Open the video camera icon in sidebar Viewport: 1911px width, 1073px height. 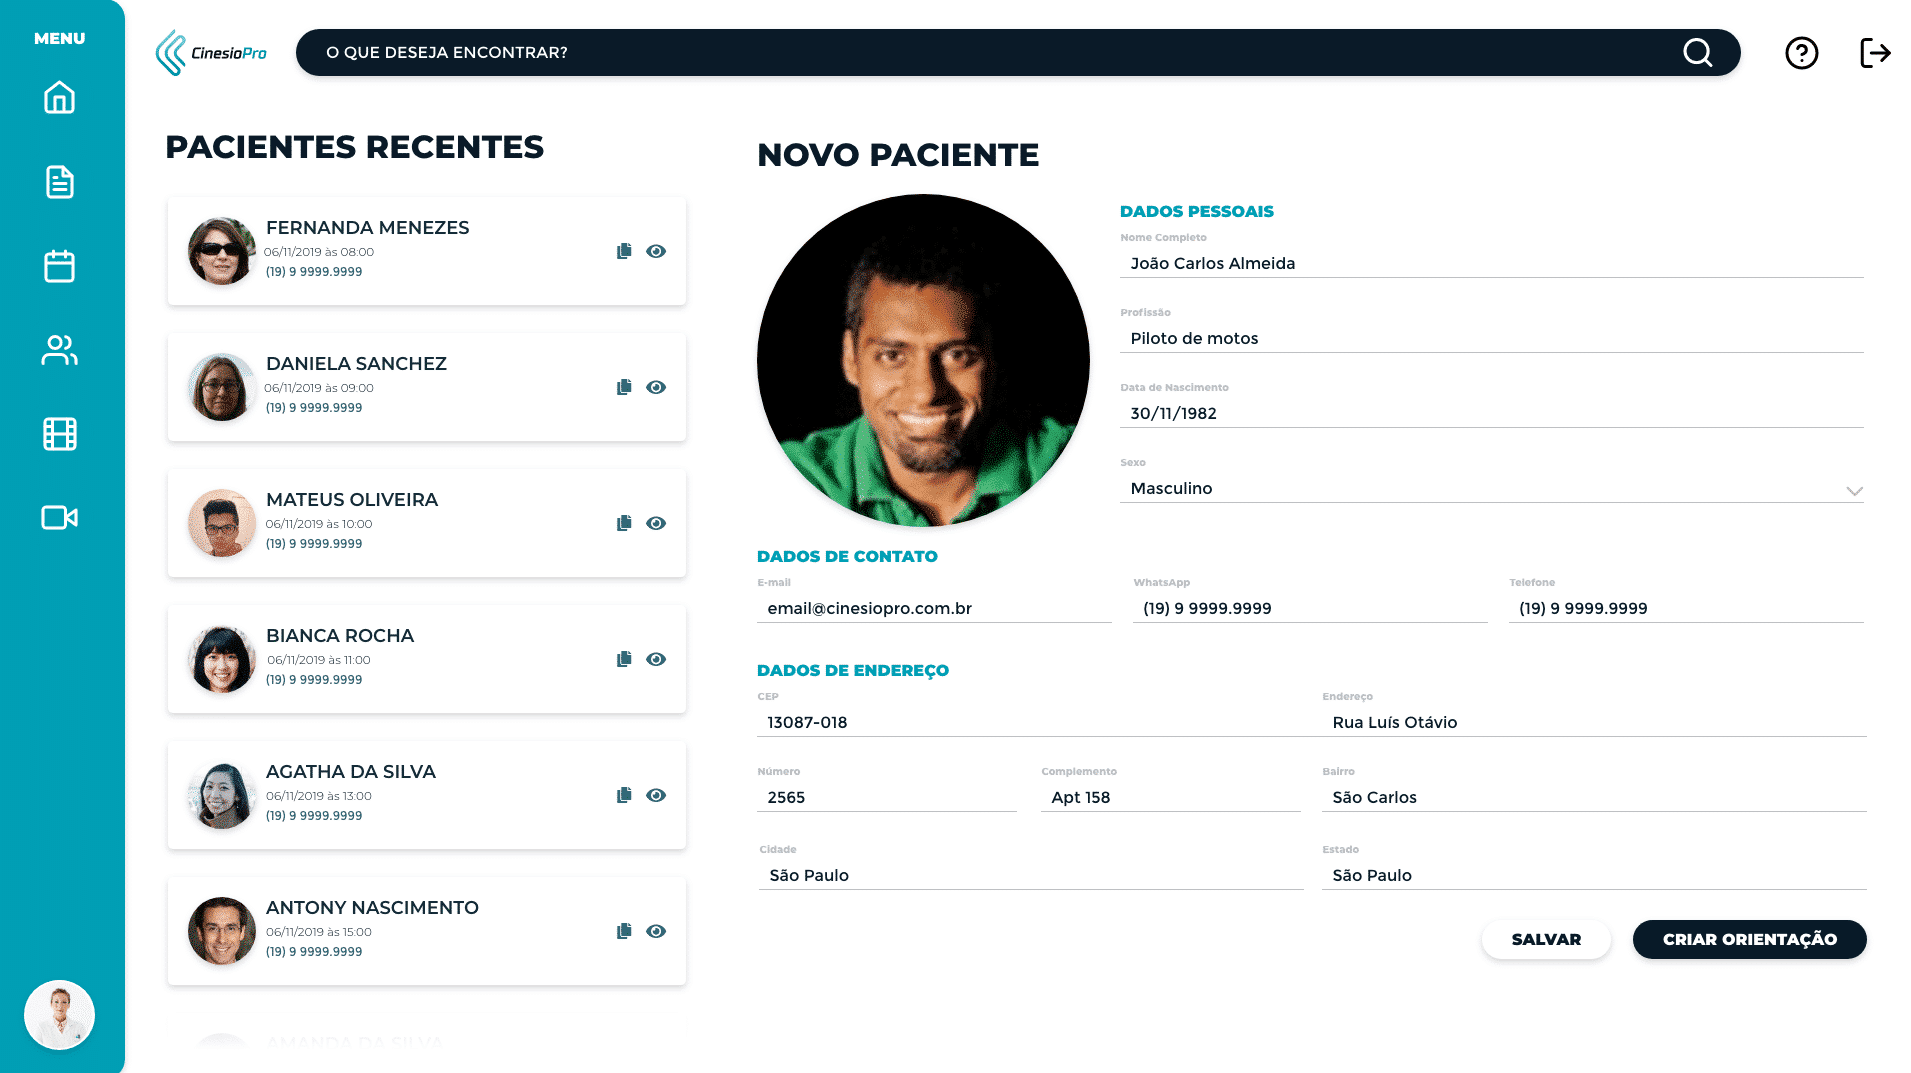click(59, 517)
